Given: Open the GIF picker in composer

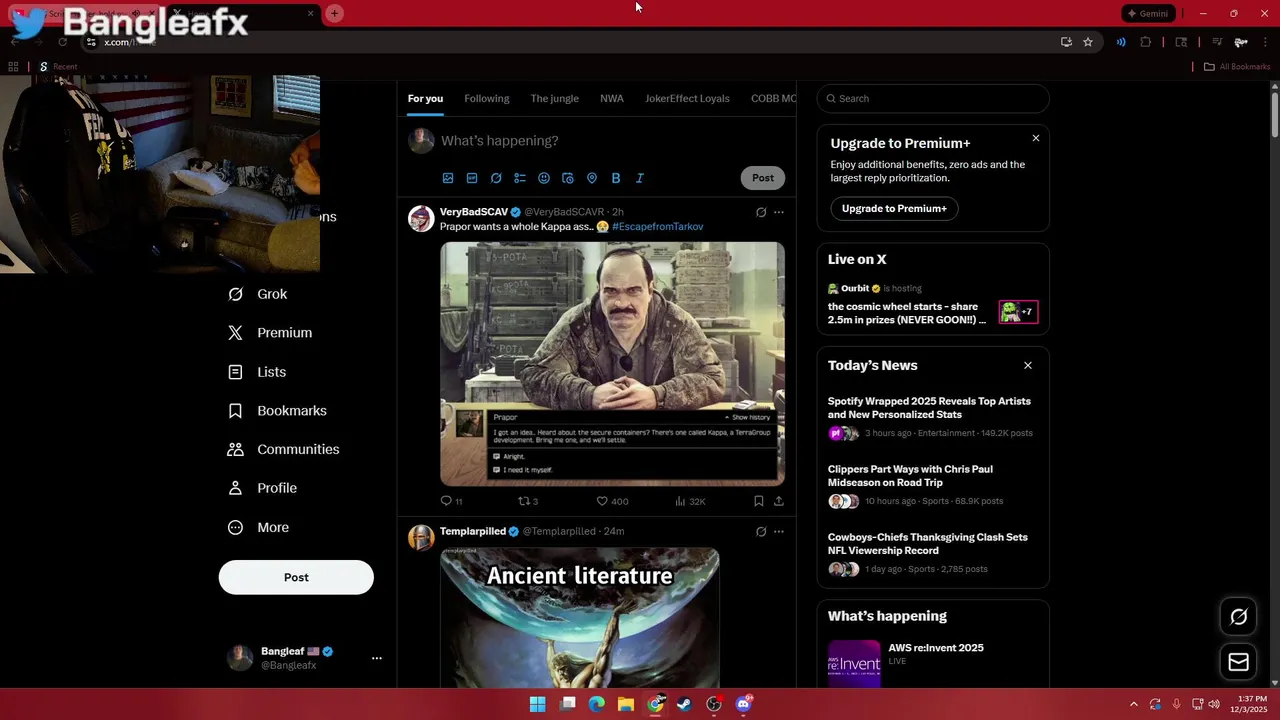Looking at the screenshot, I should click(x=472, y=178).
